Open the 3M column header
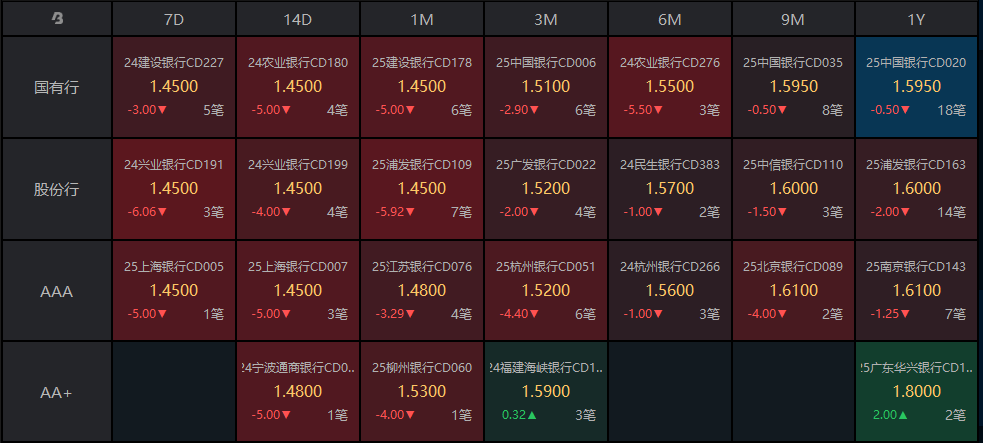The width and height of the screenshot is (983, 443). 545,19
